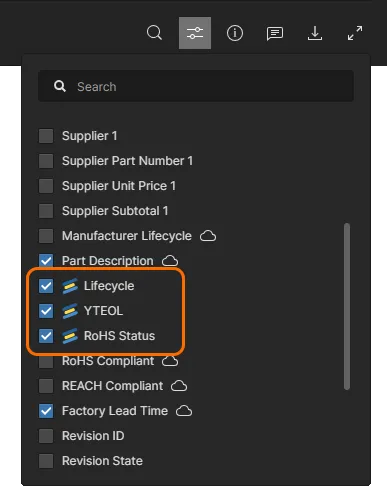Viewport: 387px width, 486px height.
Task: Open the comments icon
Action: 275,34
